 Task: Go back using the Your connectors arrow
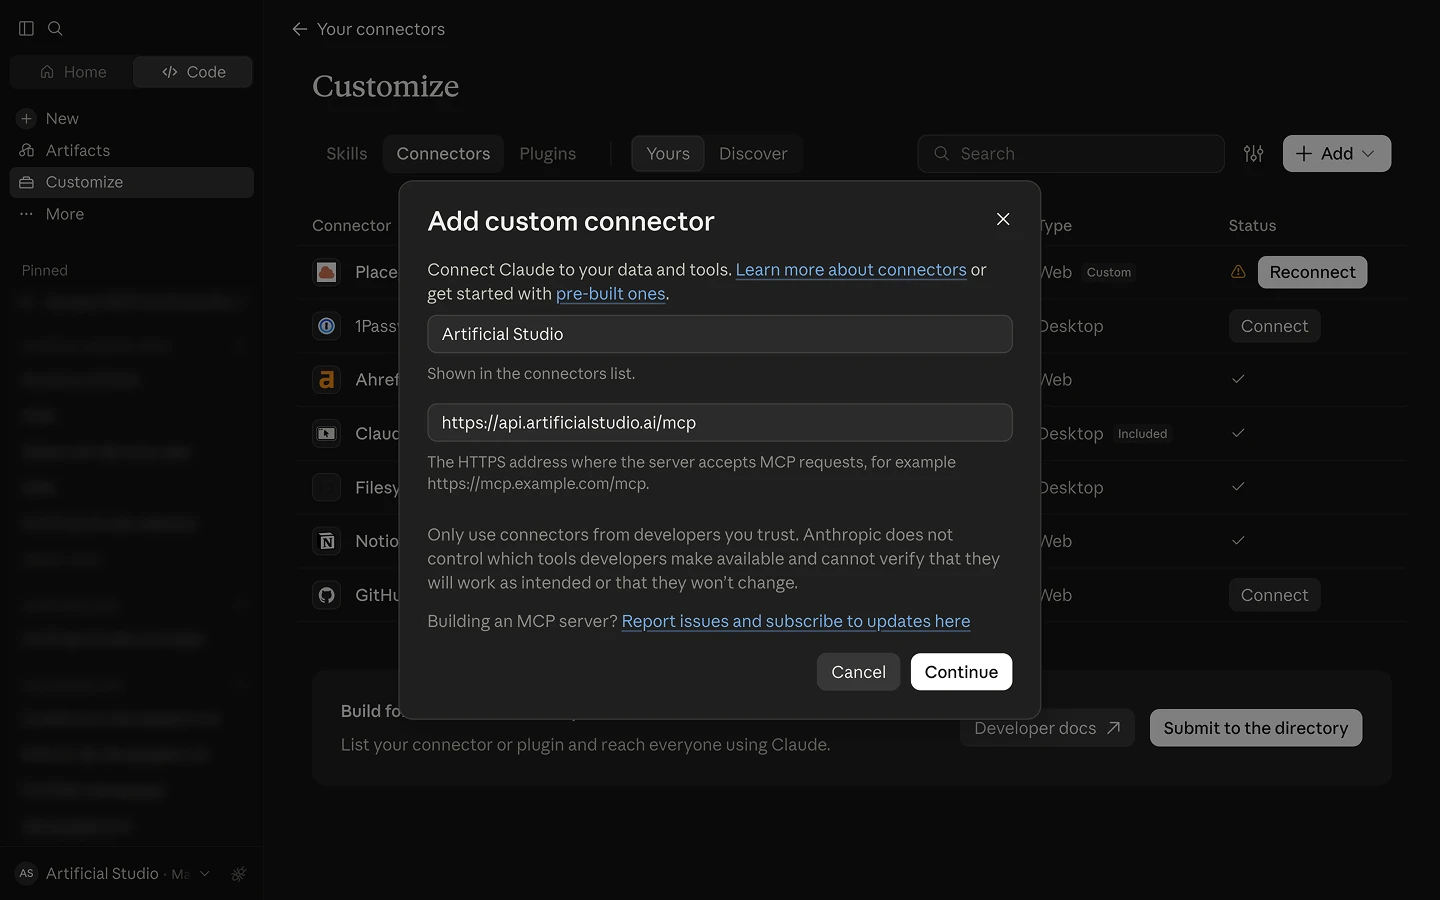[299, 29]
